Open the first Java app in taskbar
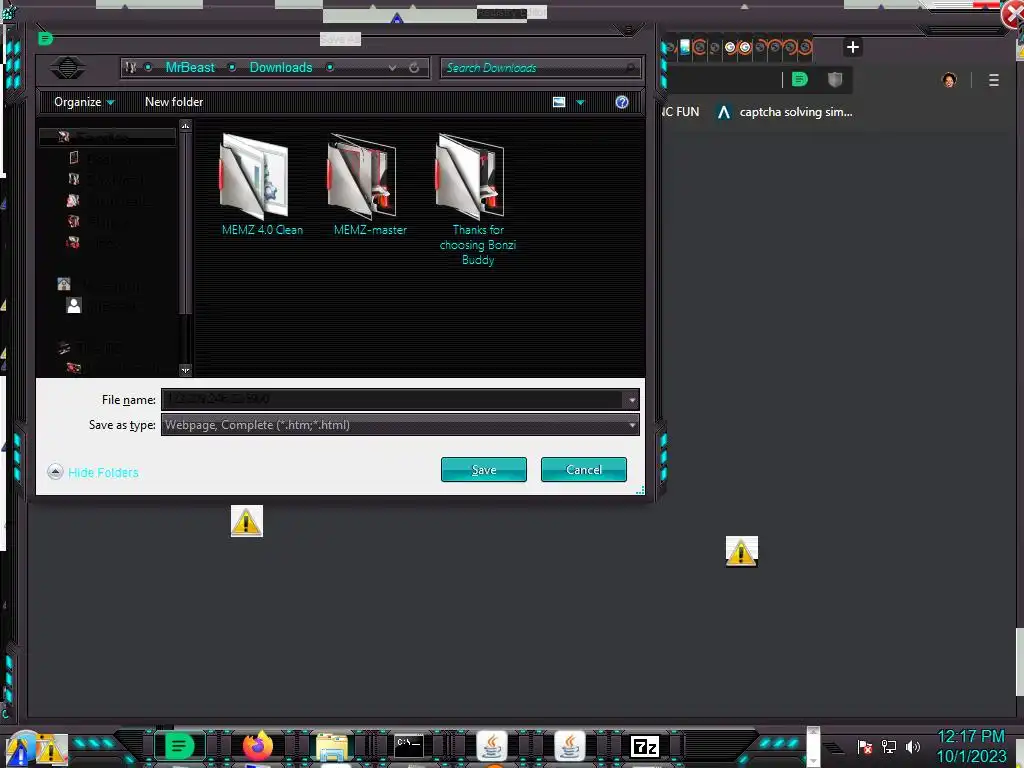Viewport: 1024px width, 768px height. click(x=492, y=745)
